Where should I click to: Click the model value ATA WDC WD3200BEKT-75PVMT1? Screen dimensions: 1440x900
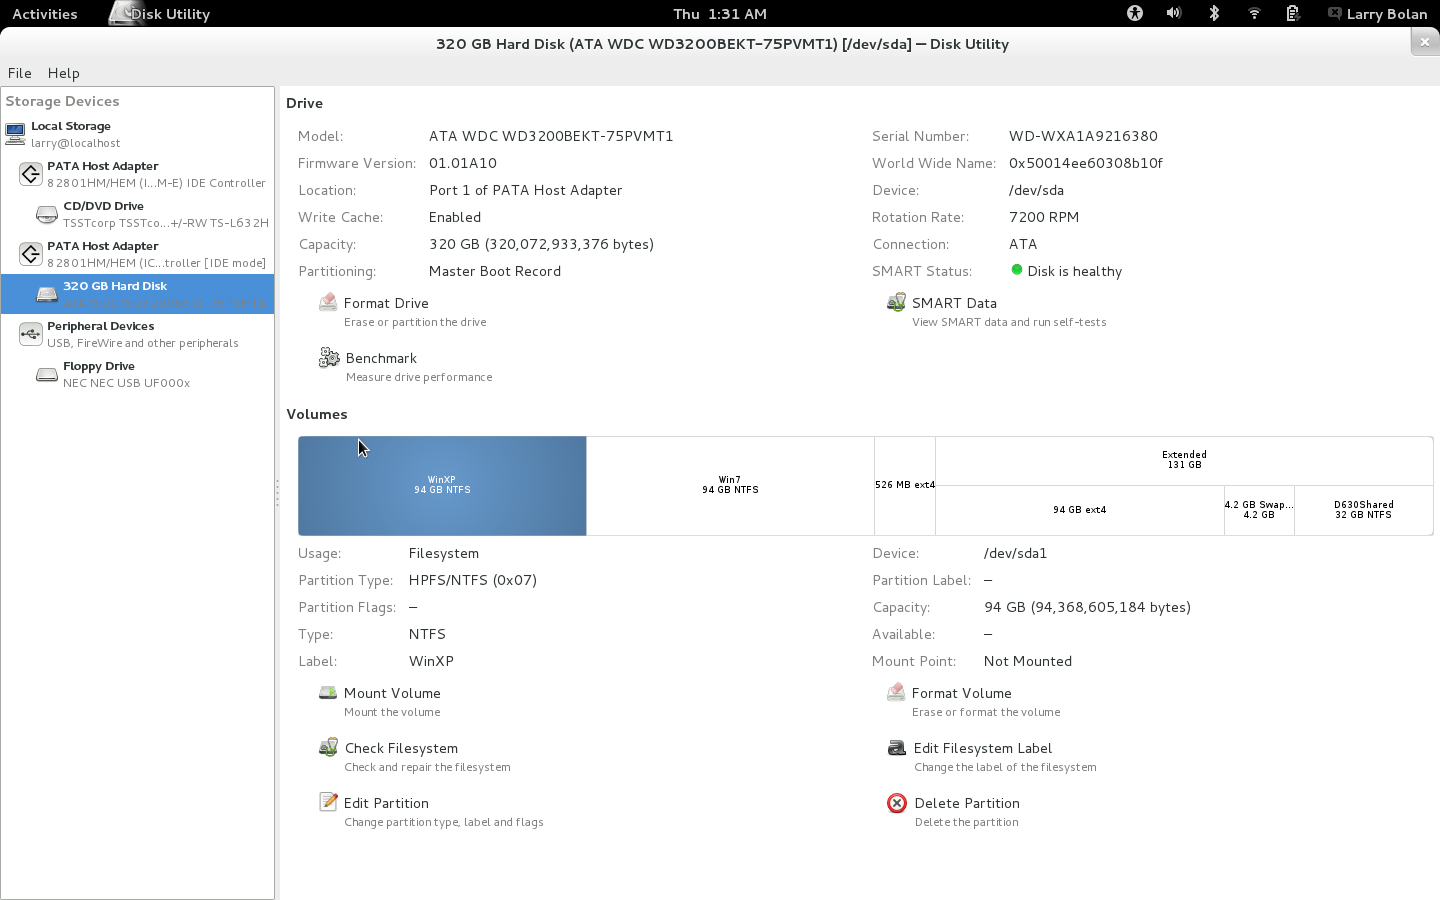click(x=551, y=136)
